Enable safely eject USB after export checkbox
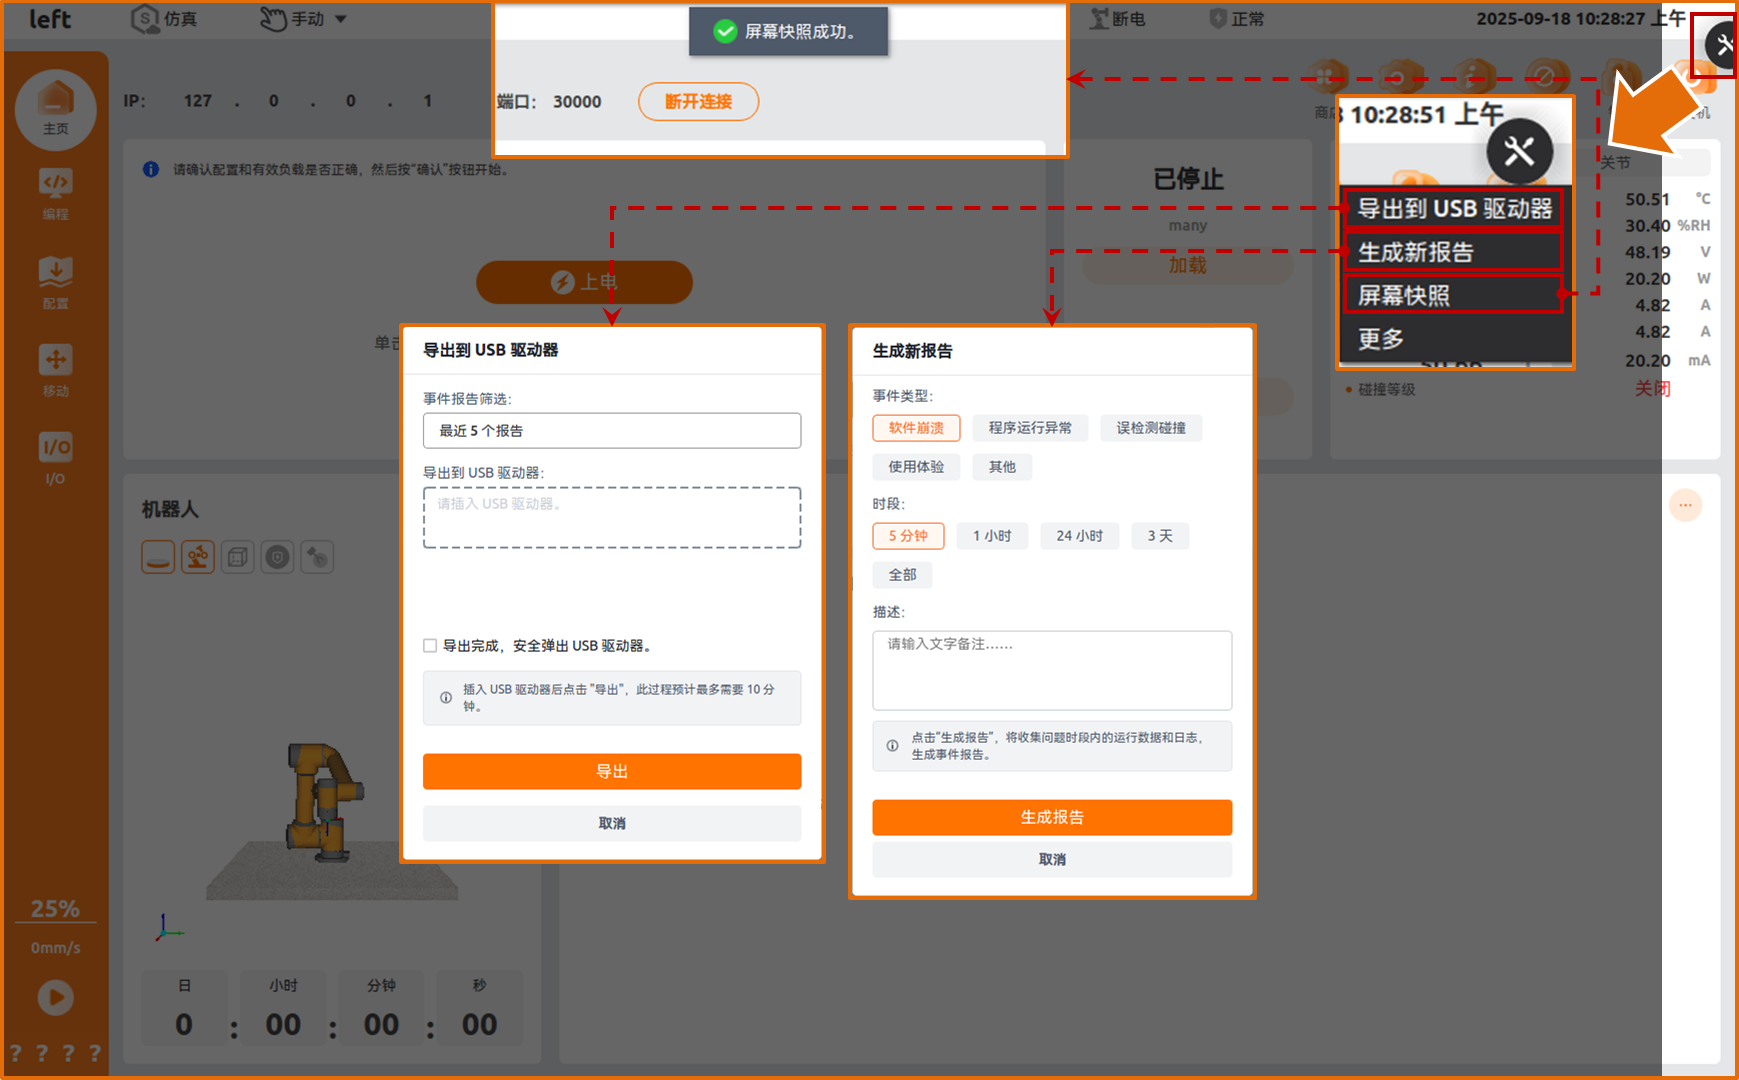 point(430,646)
